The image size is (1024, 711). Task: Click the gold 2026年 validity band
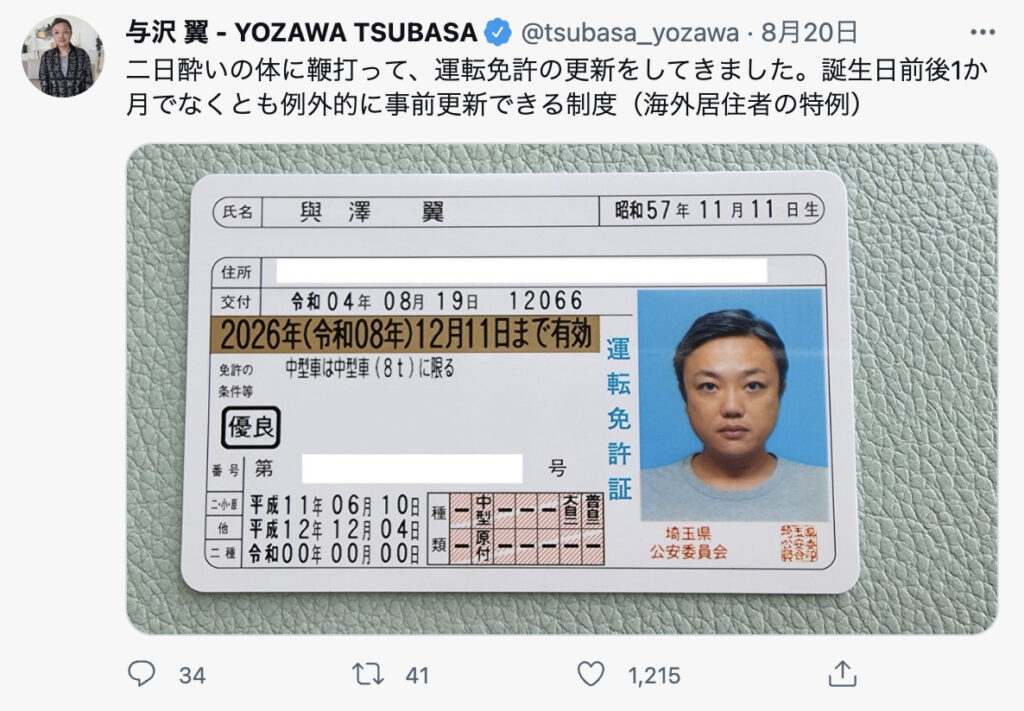[x=405, y=334]
